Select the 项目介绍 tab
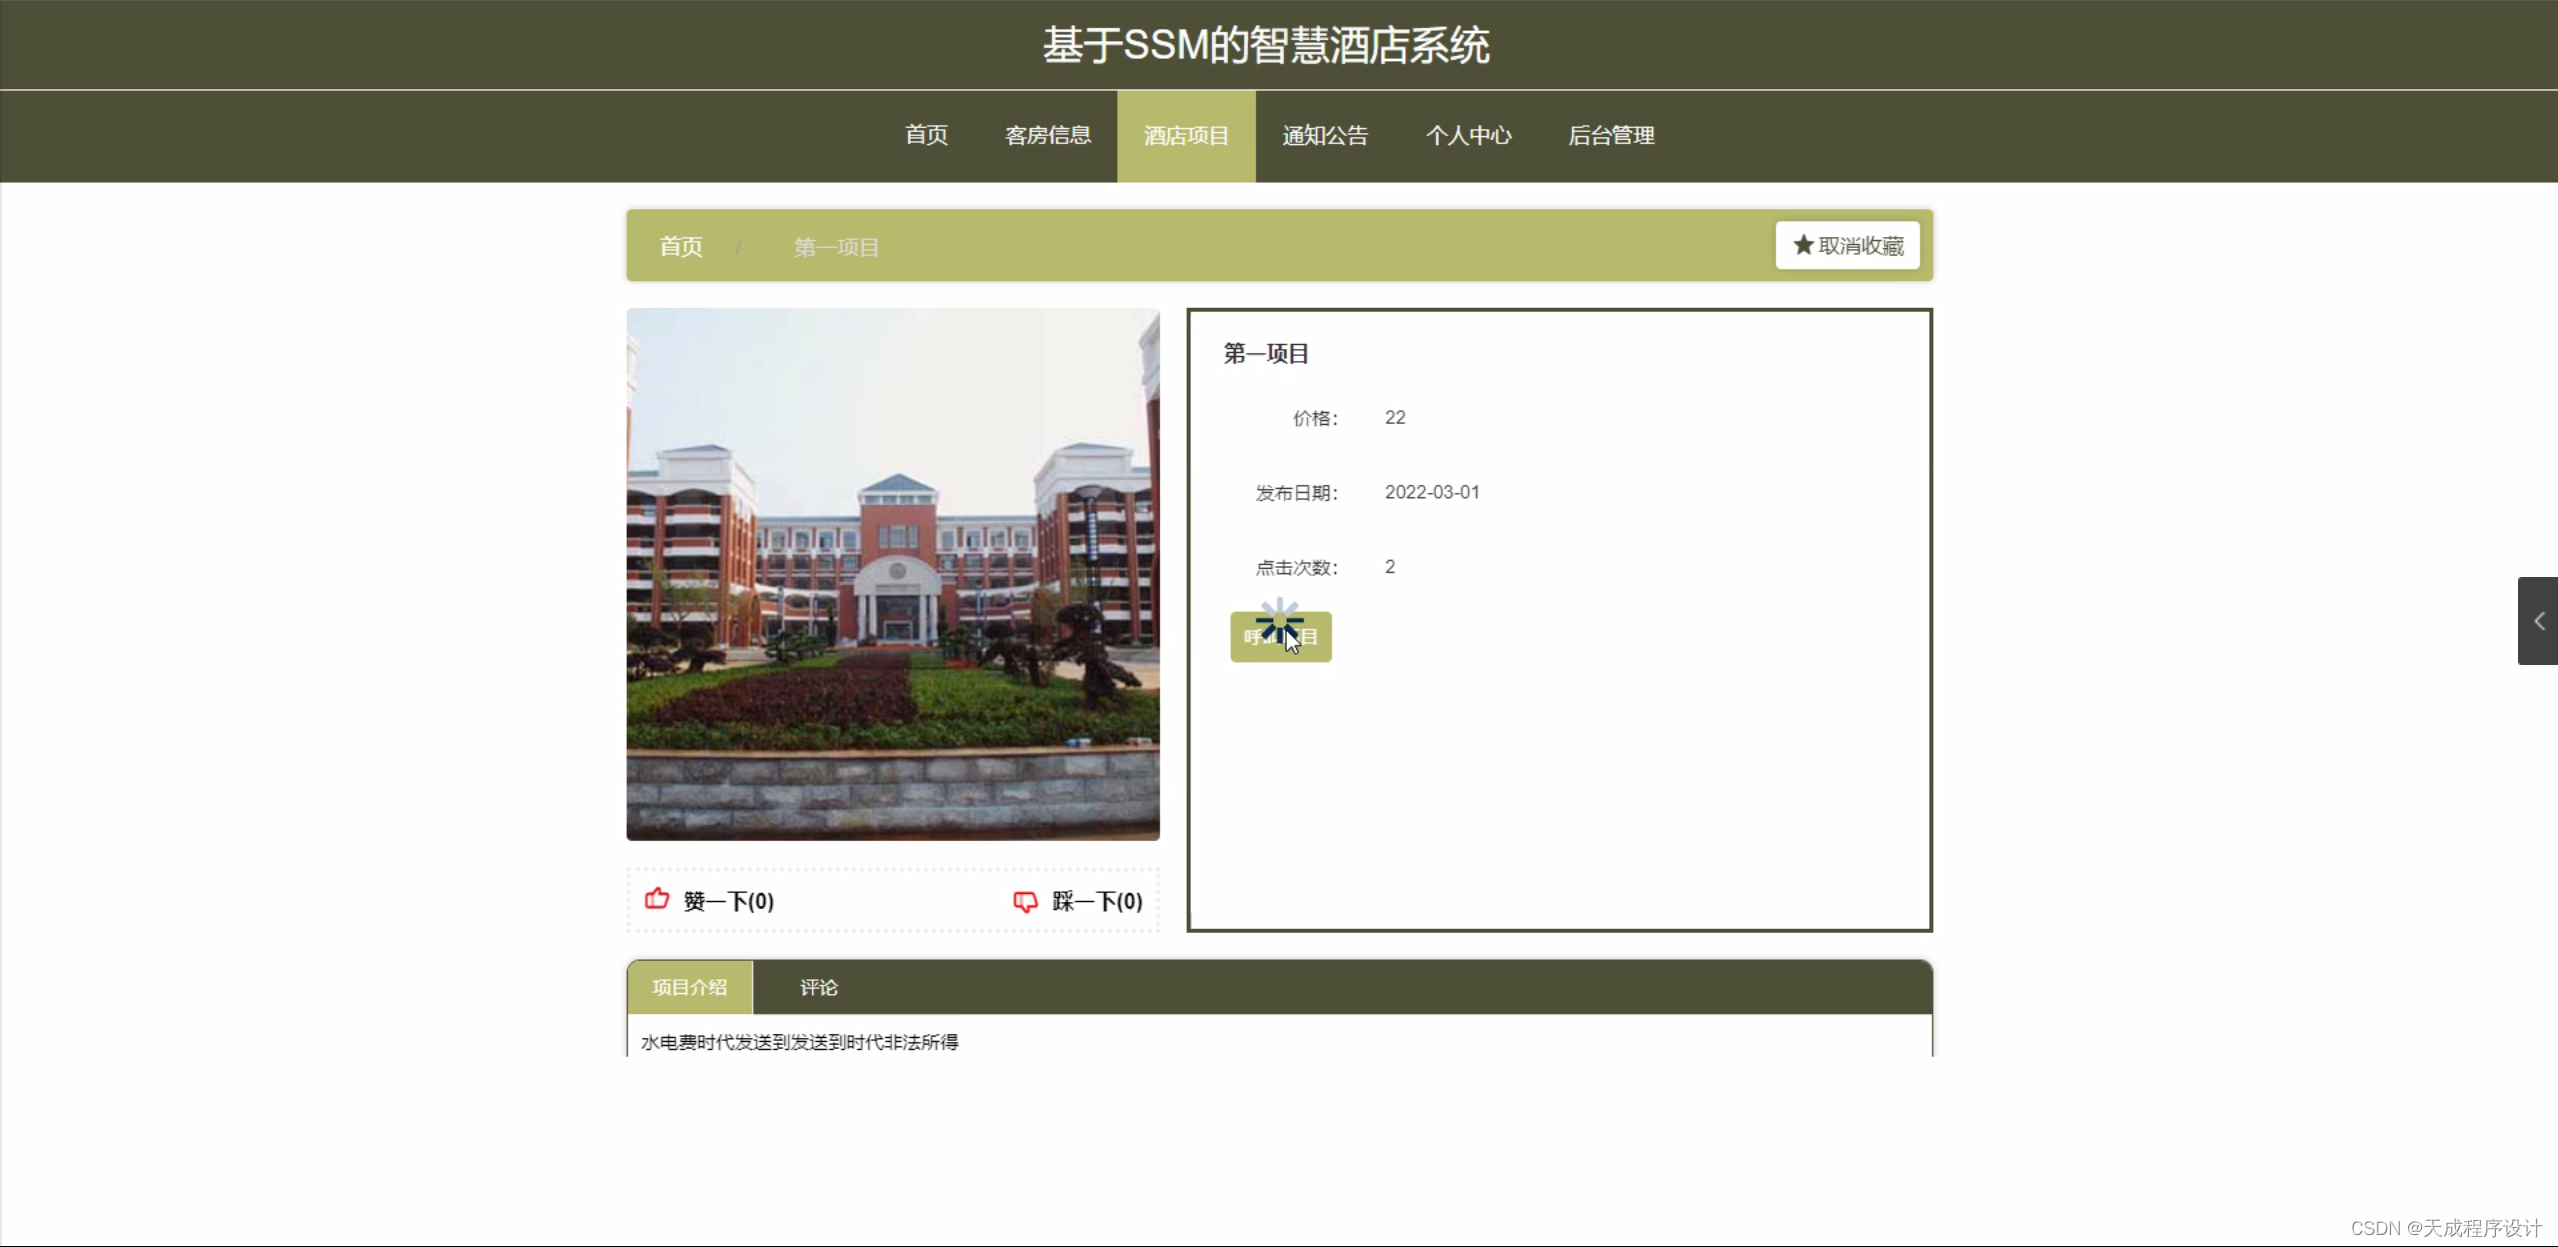2558x1247 pixels. [689, 987]
